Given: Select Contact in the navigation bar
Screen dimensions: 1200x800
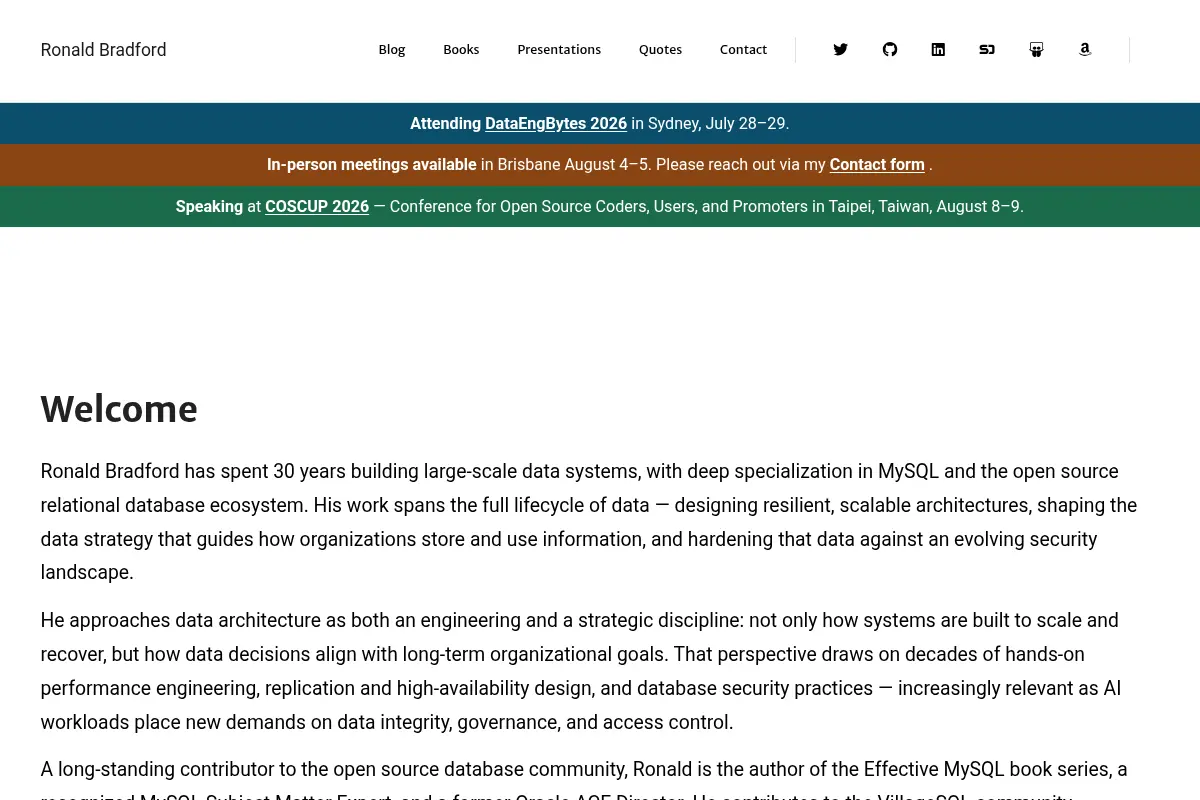Looking at the screenshot, I should pyautogui.click(x=743, y=50).
